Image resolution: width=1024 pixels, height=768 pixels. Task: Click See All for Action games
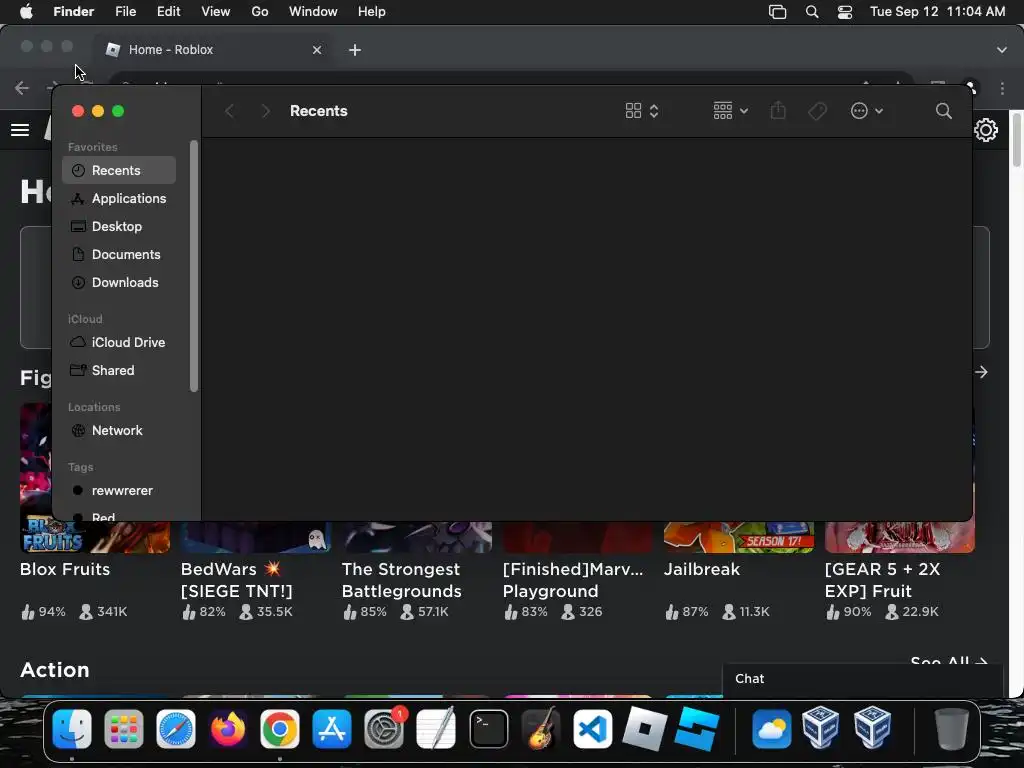[948, 662]
